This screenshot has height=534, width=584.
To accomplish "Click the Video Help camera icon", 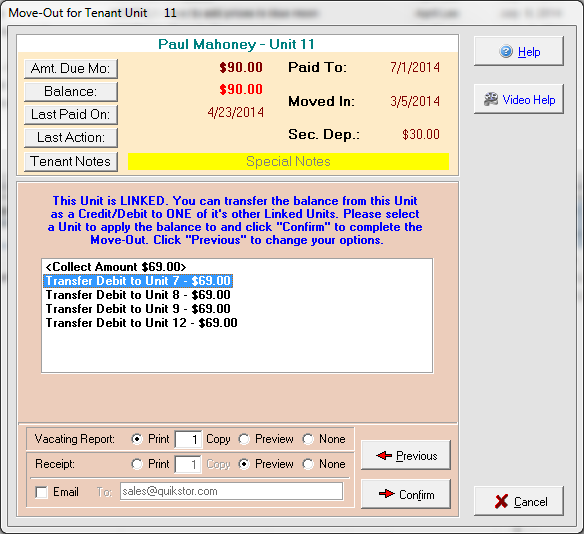I will pos(491,99).
